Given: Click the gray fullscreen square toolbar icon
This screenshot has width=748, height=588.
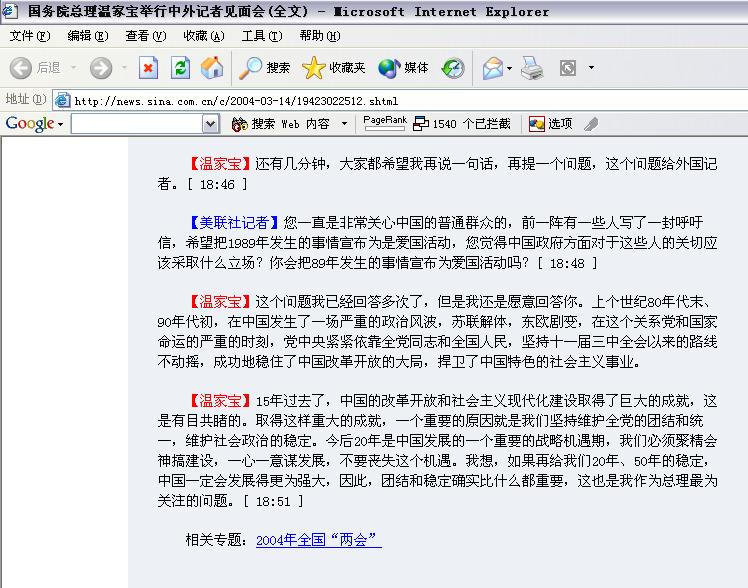Looking at the screenshot, I should pyautogui.click(x=568, y=68).
